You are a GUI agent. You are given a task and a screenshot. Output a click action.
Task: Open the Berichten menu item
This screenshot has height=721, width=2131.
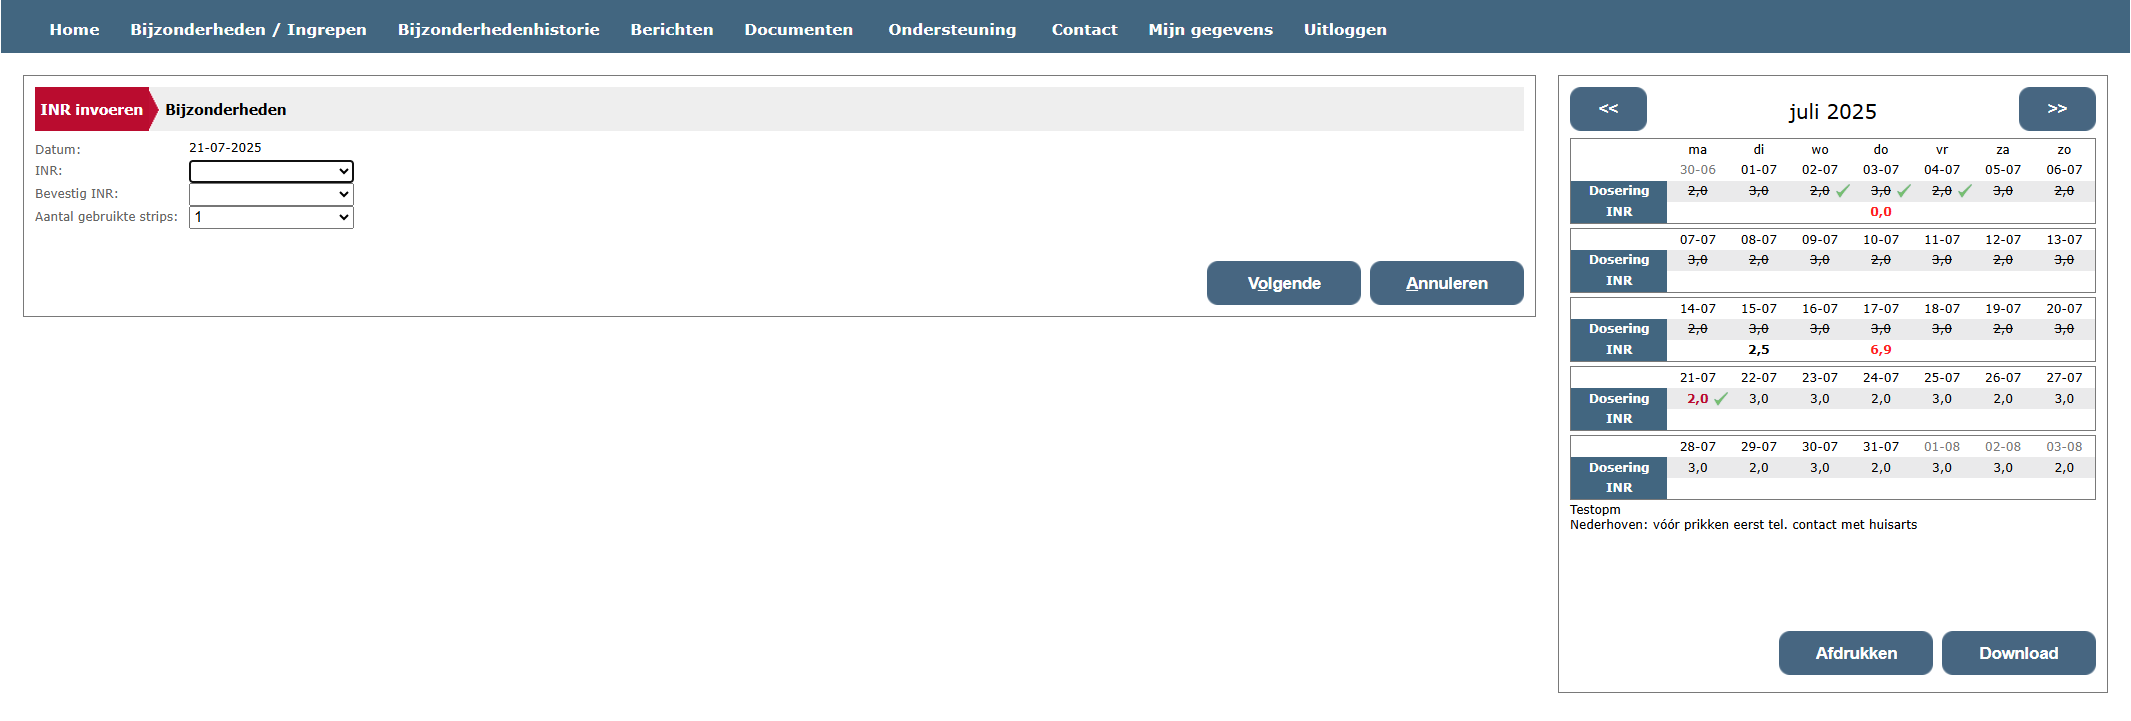tap(671, 29)
